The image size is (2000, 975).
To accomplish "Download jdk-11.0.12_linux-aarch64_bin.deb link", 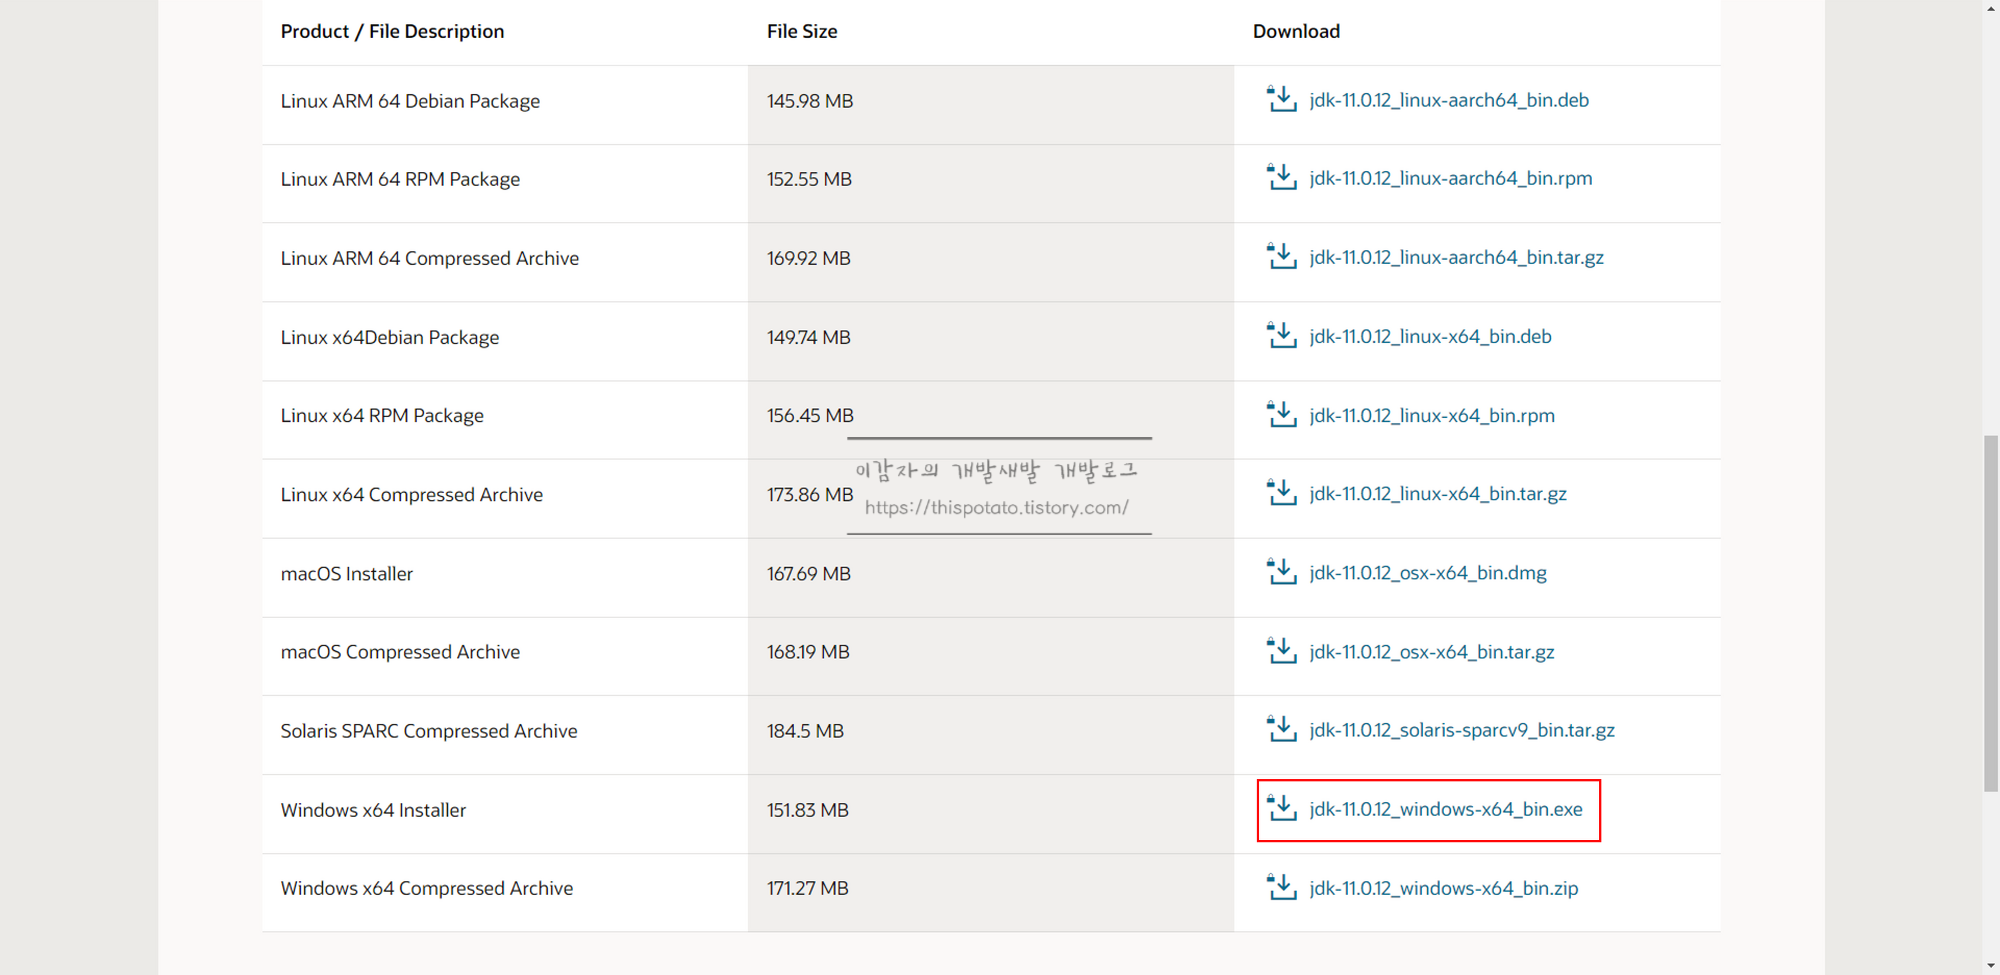I will (1449, 100).
